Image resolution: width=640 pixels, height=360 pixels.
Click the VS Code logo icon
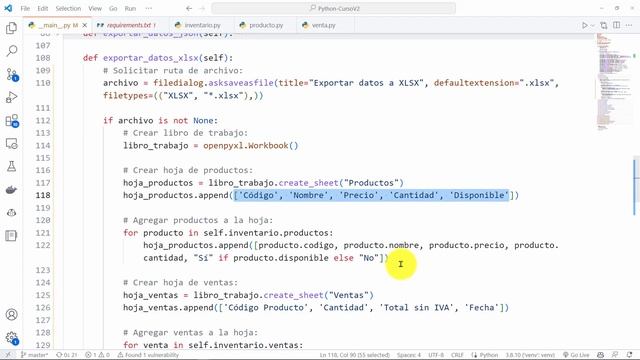pos(8,8)
